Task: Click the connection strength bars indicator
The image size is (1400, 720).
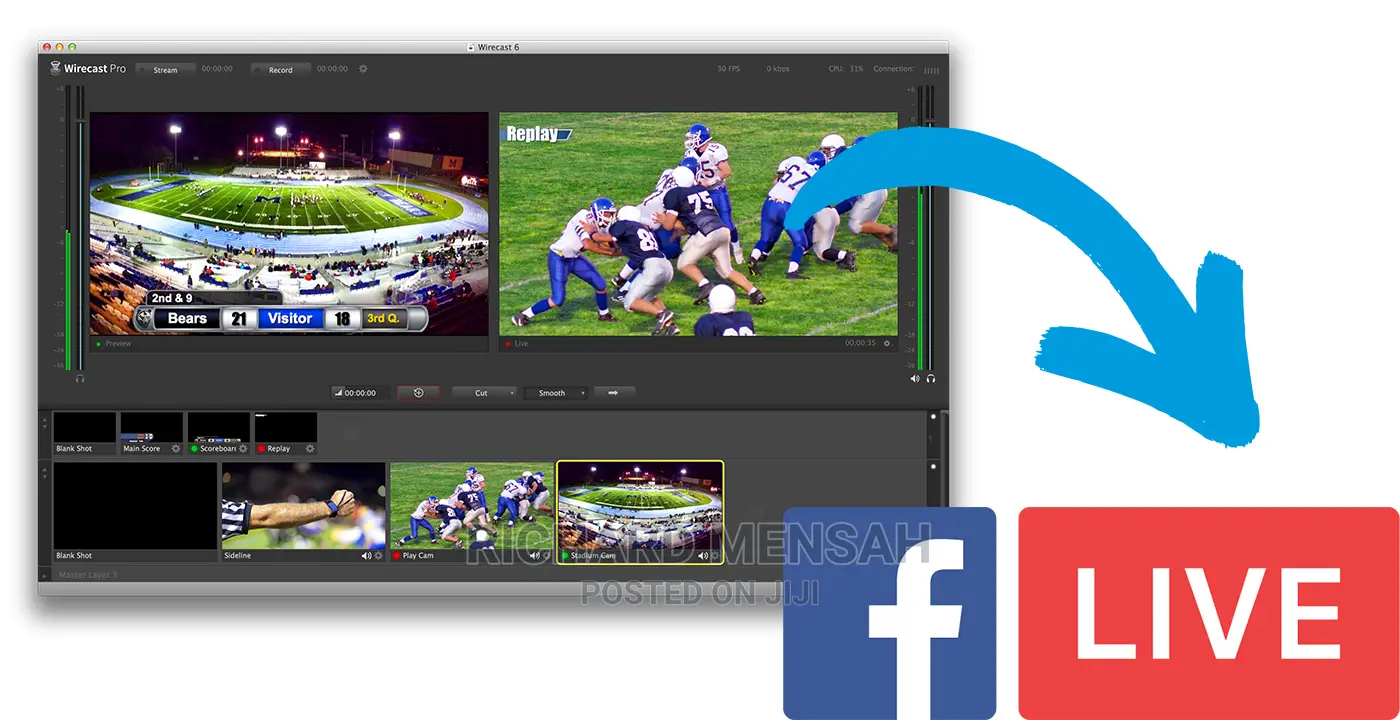Action: coord(931,70)
